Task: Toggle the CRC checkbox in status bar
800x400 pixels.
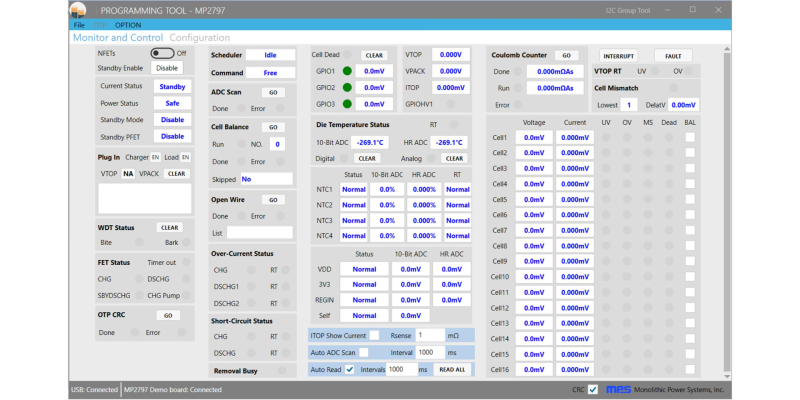Action: point(592,390)
